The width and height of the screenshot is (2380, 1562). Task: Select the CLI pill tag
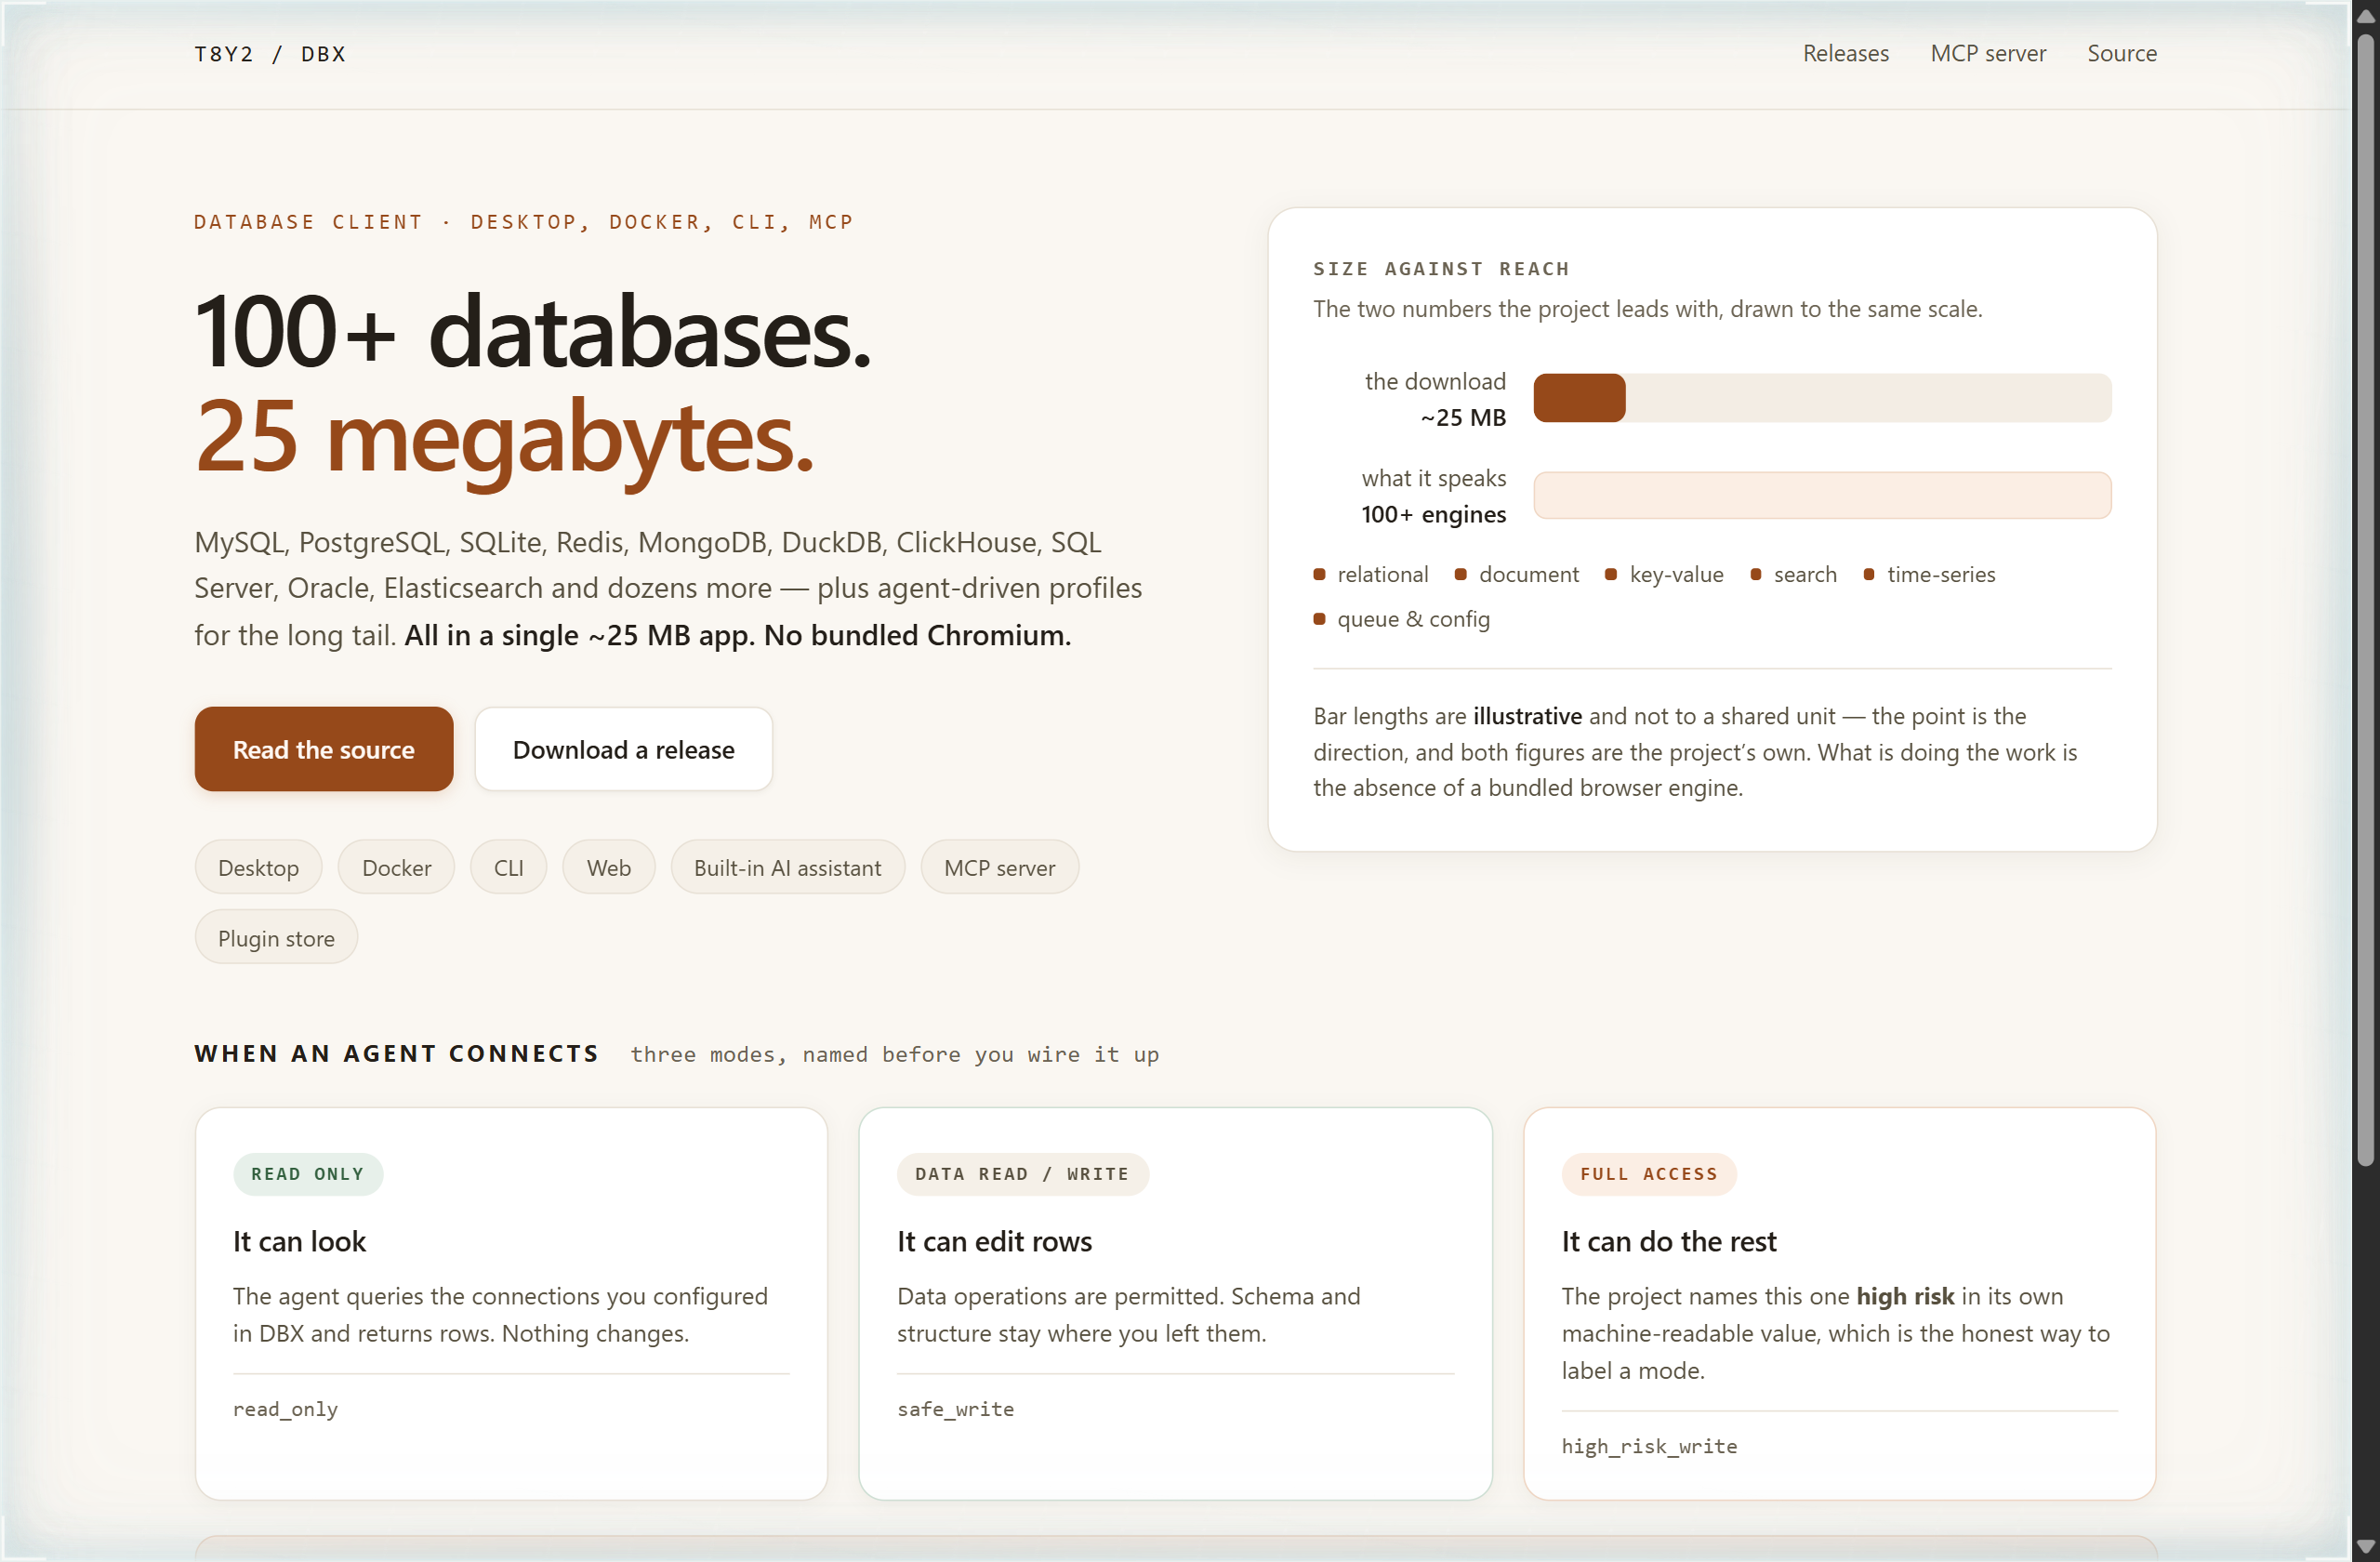coord(508,867)
